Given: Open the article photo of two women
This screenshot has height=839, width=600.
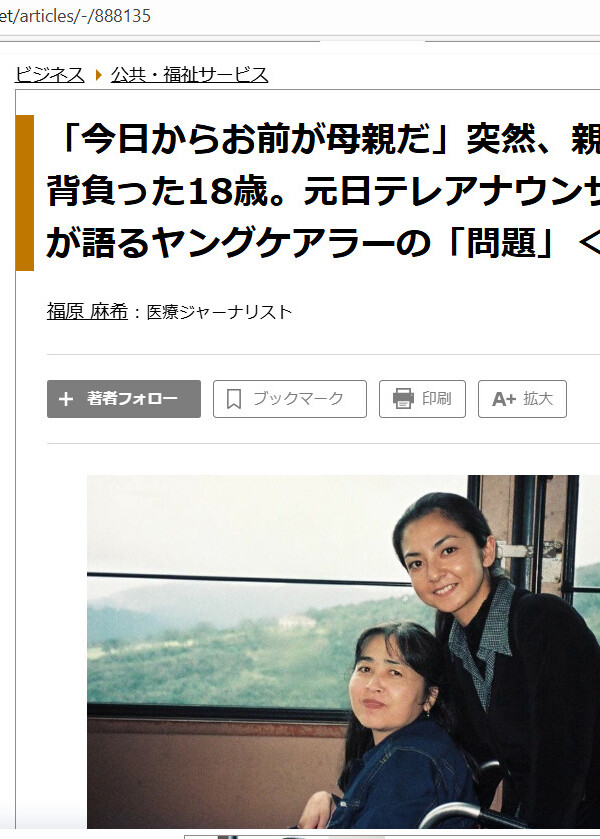Looking at the screenshot, I should click(344, 651).
